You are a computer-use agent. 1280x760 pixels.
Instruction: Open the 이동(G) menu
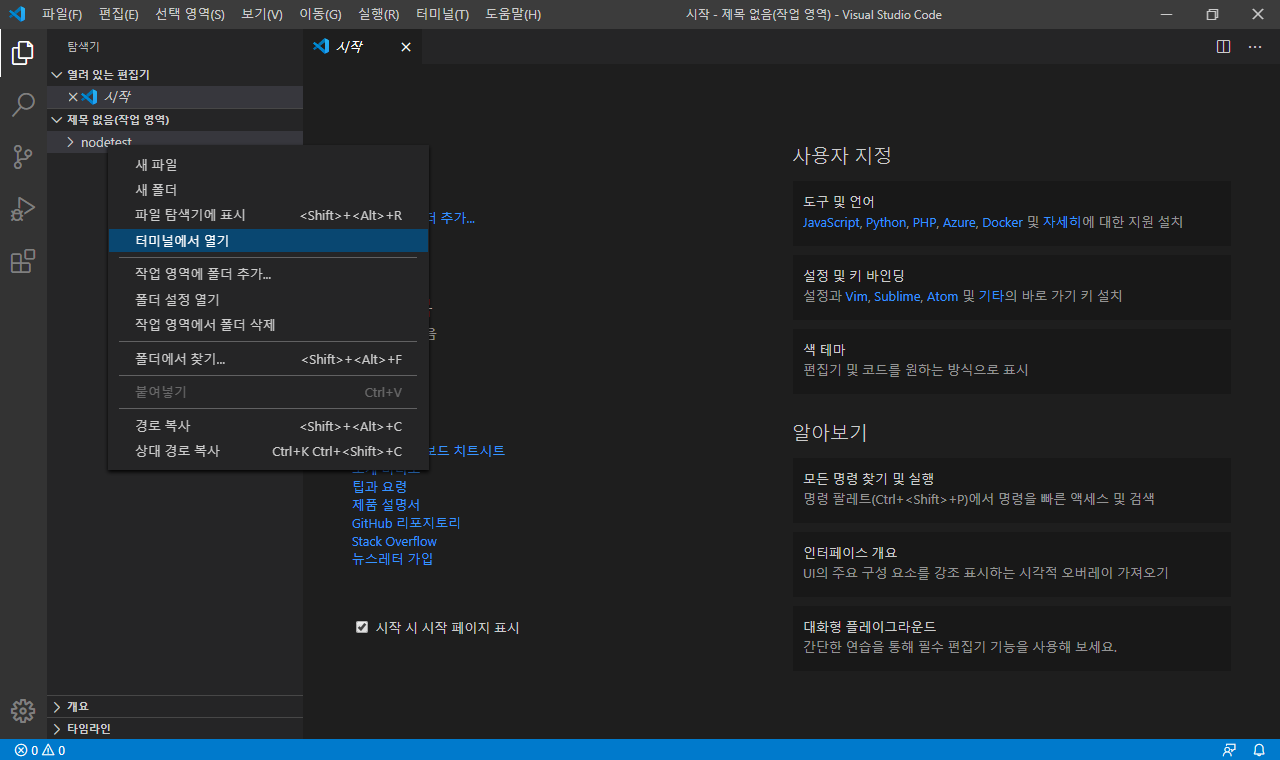coord(320,15)
